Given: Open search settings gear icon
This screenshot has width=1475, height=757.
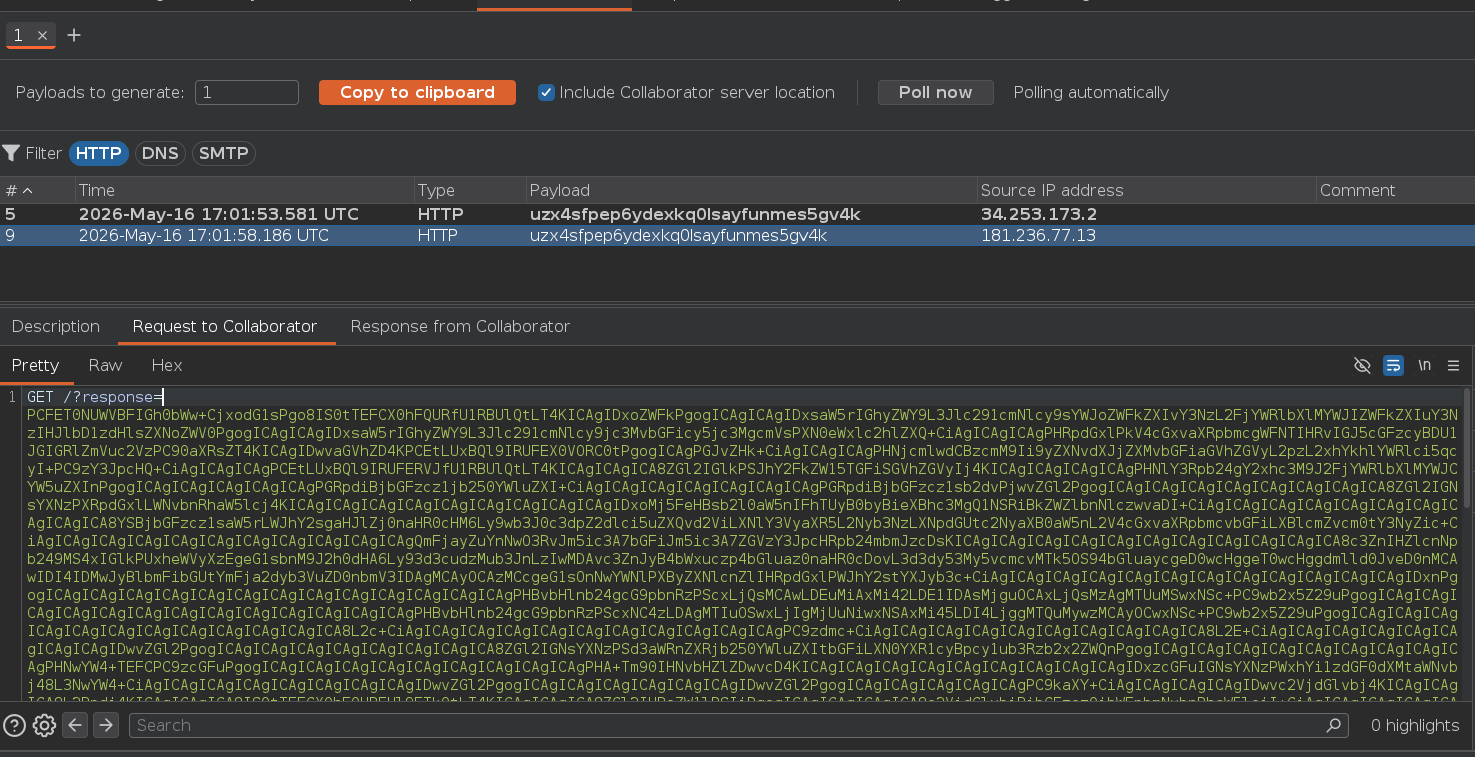Looking at the screenshot, I should point(44,725).
